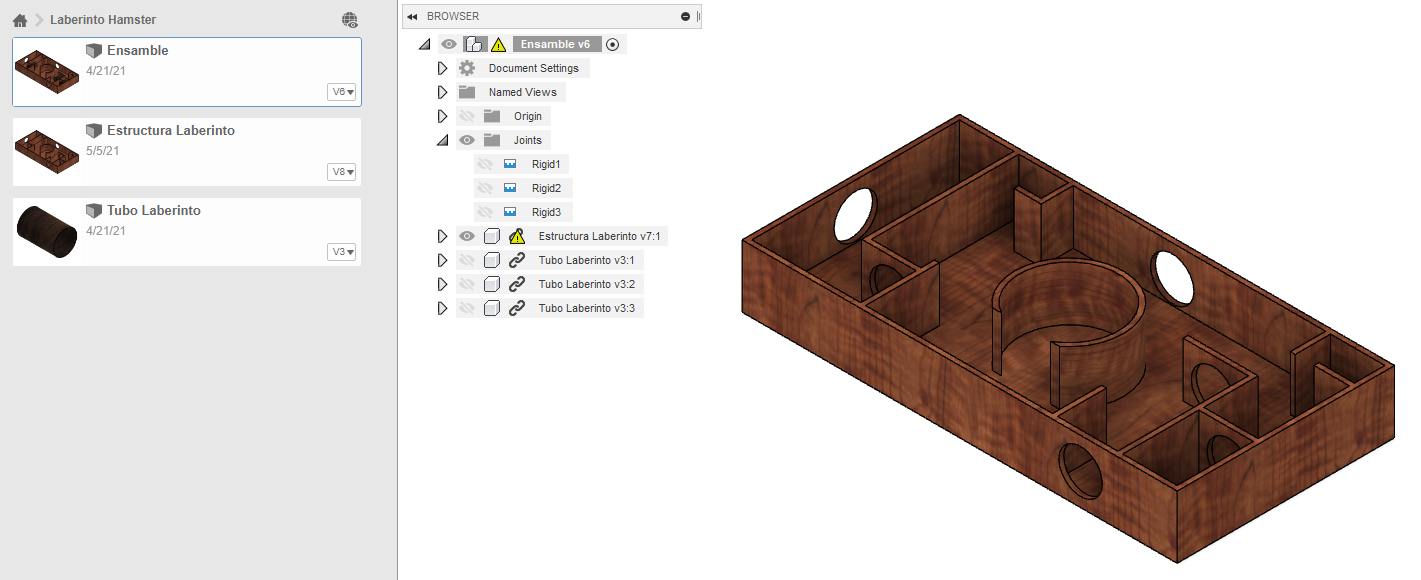Select the Rigid3 joint label
Image resolution: width=1421 pixels, height=580 pixels.
tap(546, 212)
